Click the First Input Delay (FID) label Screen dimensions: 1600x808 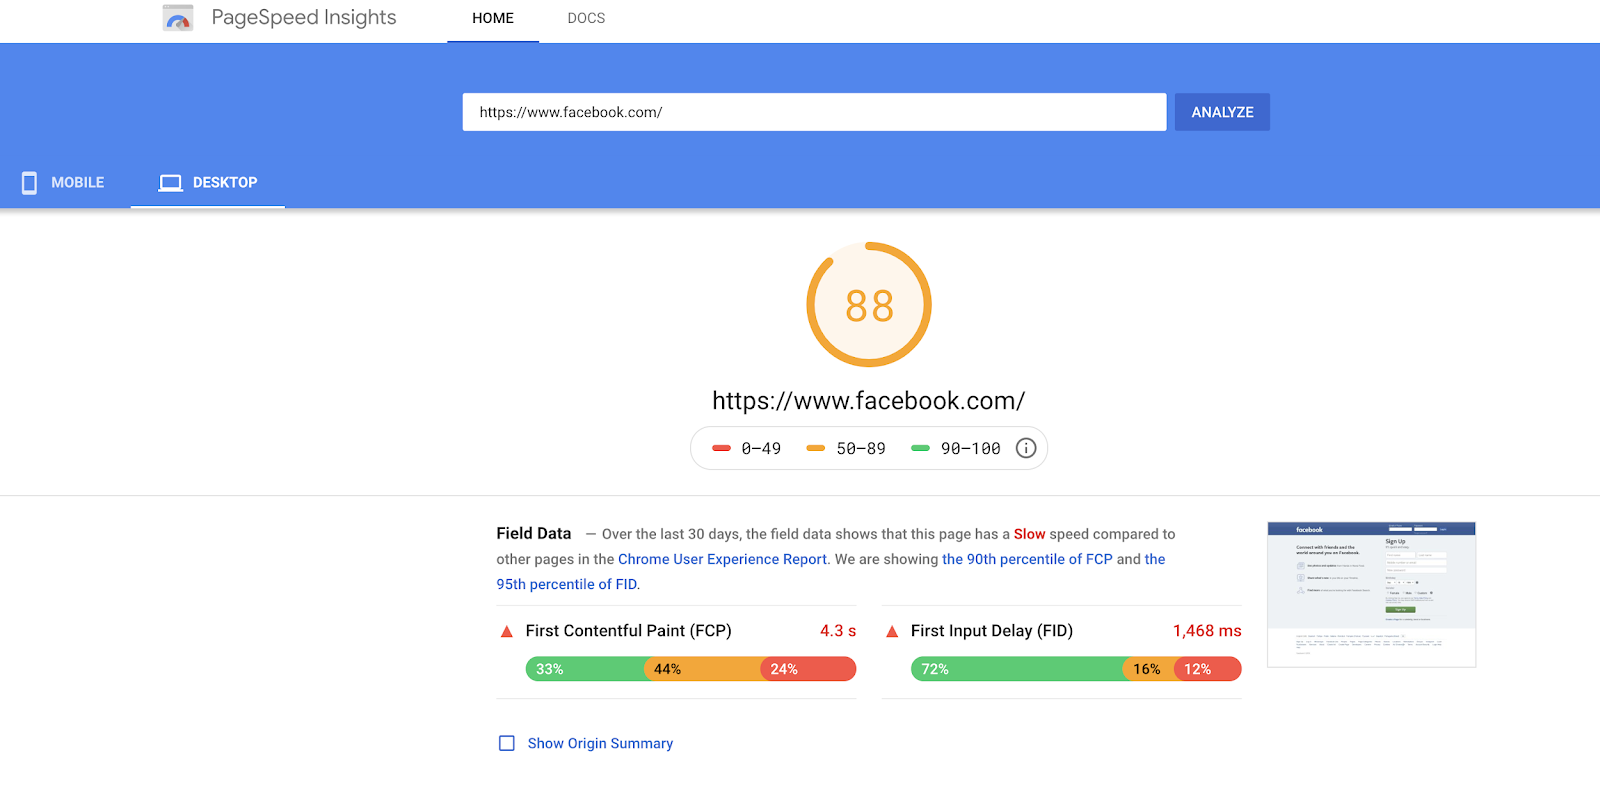(992, 631)
